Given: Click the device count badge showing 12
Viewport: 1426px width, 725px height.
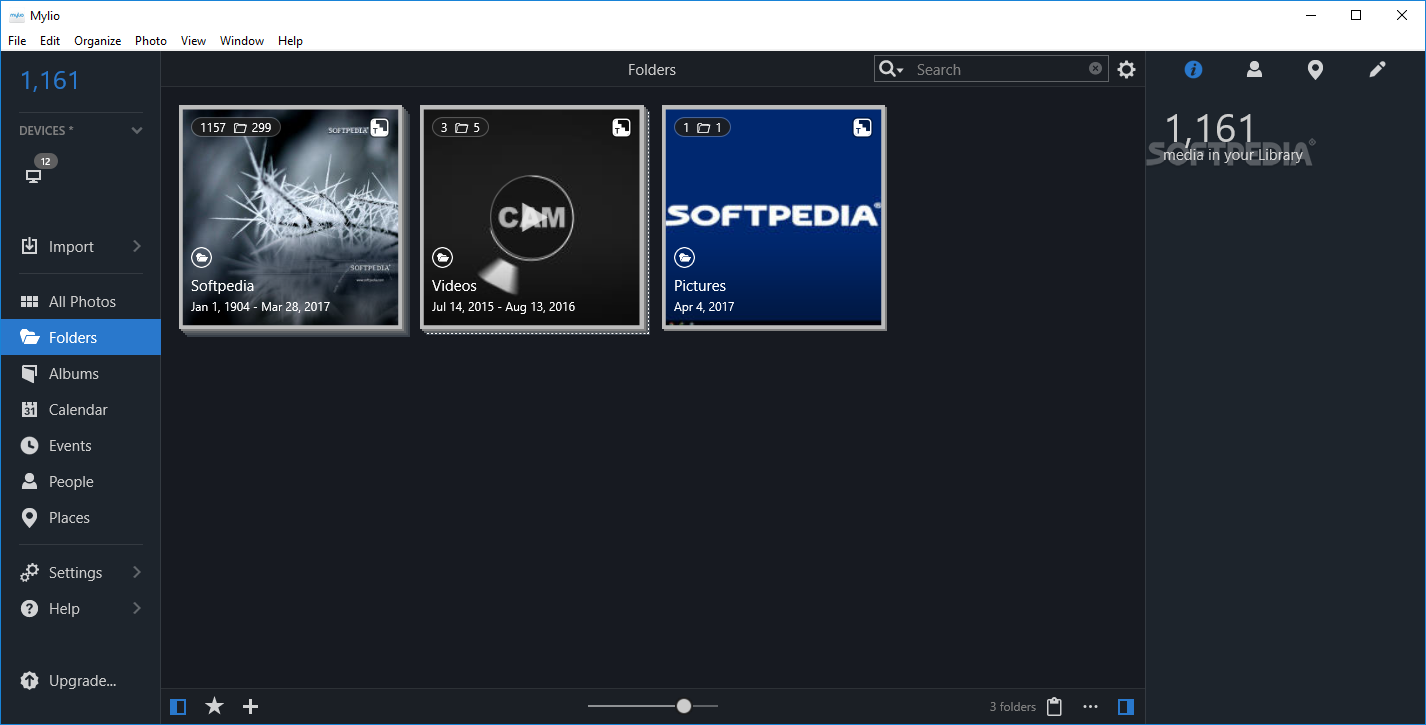Looking at the screenshot, I should (46, 161).
